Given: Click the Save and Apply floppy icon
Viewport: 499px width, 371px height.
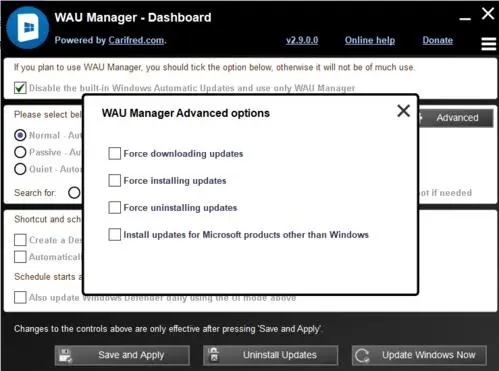Looking at the screenshot, I should [x=65, y=355].
